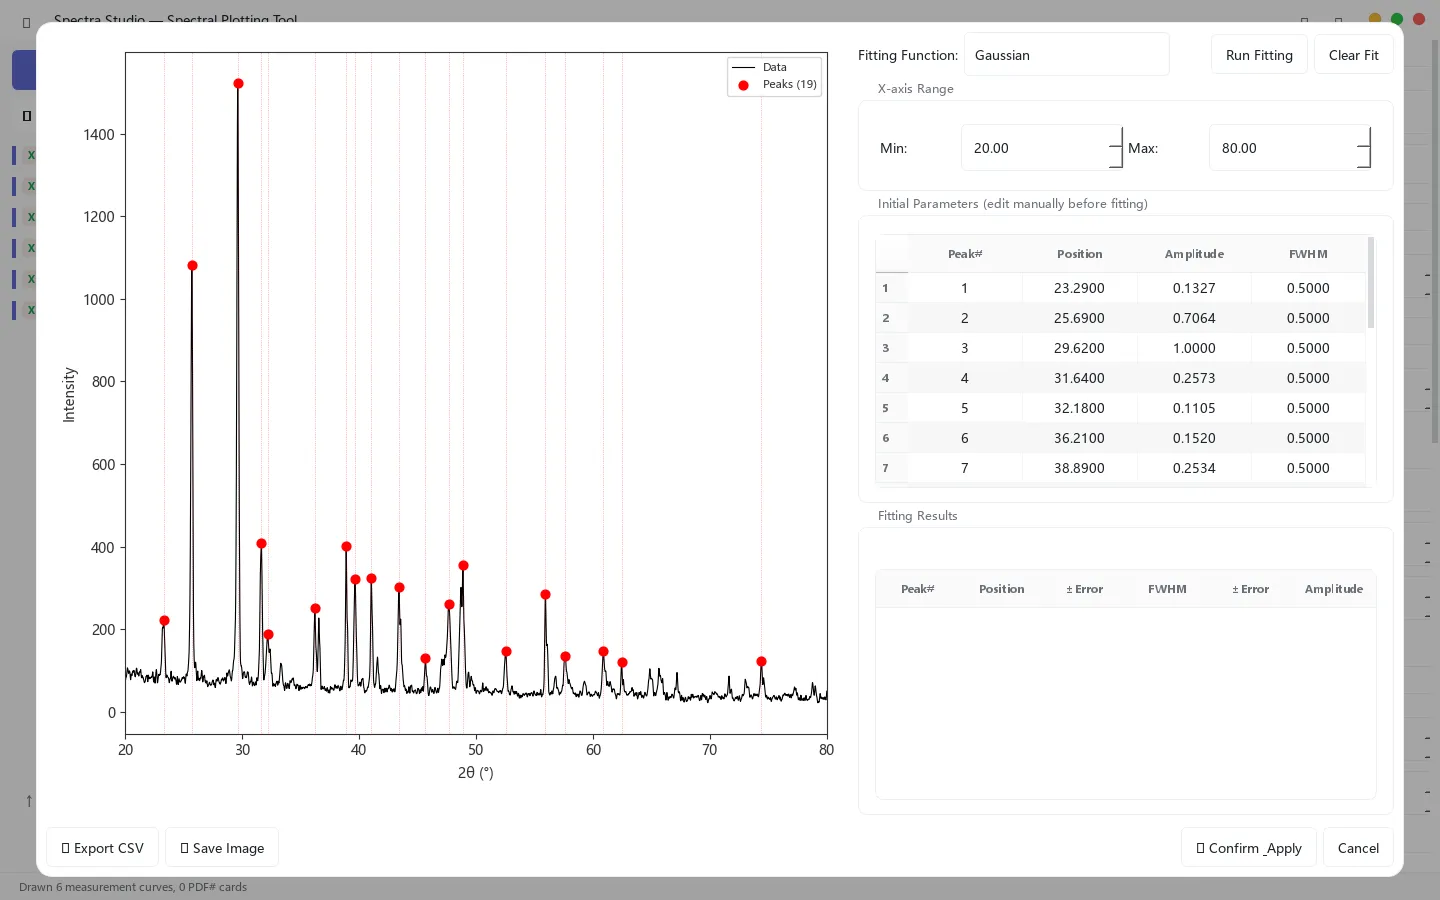This screenshot has width=1440, height=900.
Task: Click the Initial Parameters table vertical scrollbar
Action: pos(1371,283)
